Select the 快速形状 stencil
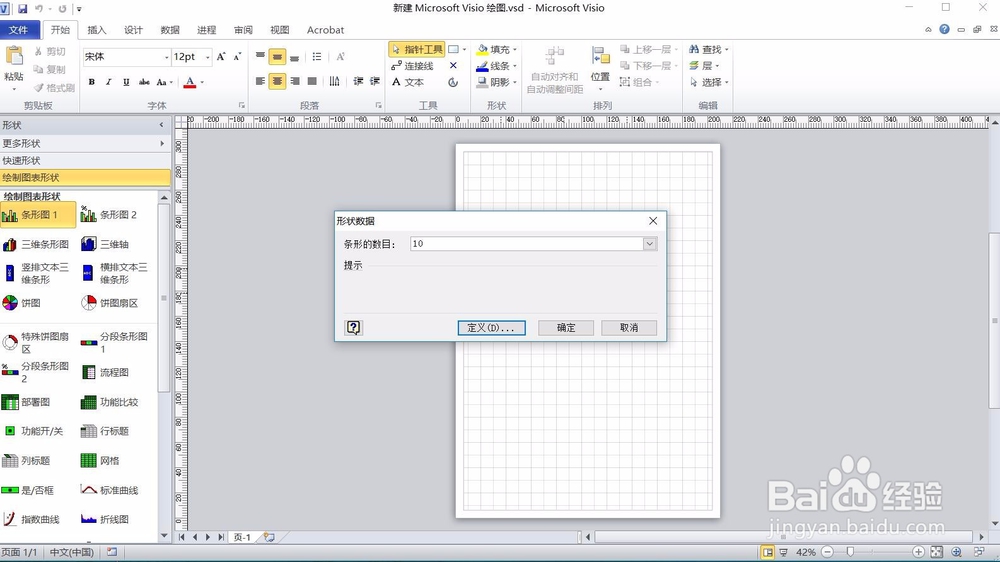Image resolution: width=1000 pixels, height=562 pixels. (x=85, y=160)
